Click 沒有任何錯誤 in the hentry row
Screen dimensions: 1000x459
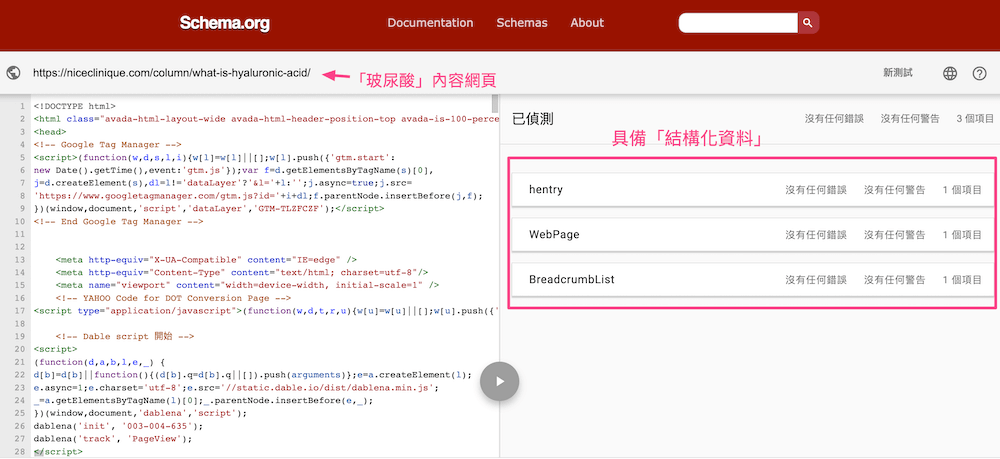(816, 190)
